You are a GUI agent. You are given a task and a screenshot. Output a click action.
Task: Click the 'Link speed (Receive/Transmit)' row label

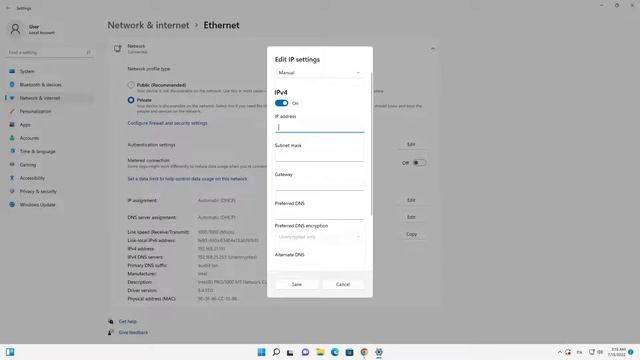click(x=158, y=232)
